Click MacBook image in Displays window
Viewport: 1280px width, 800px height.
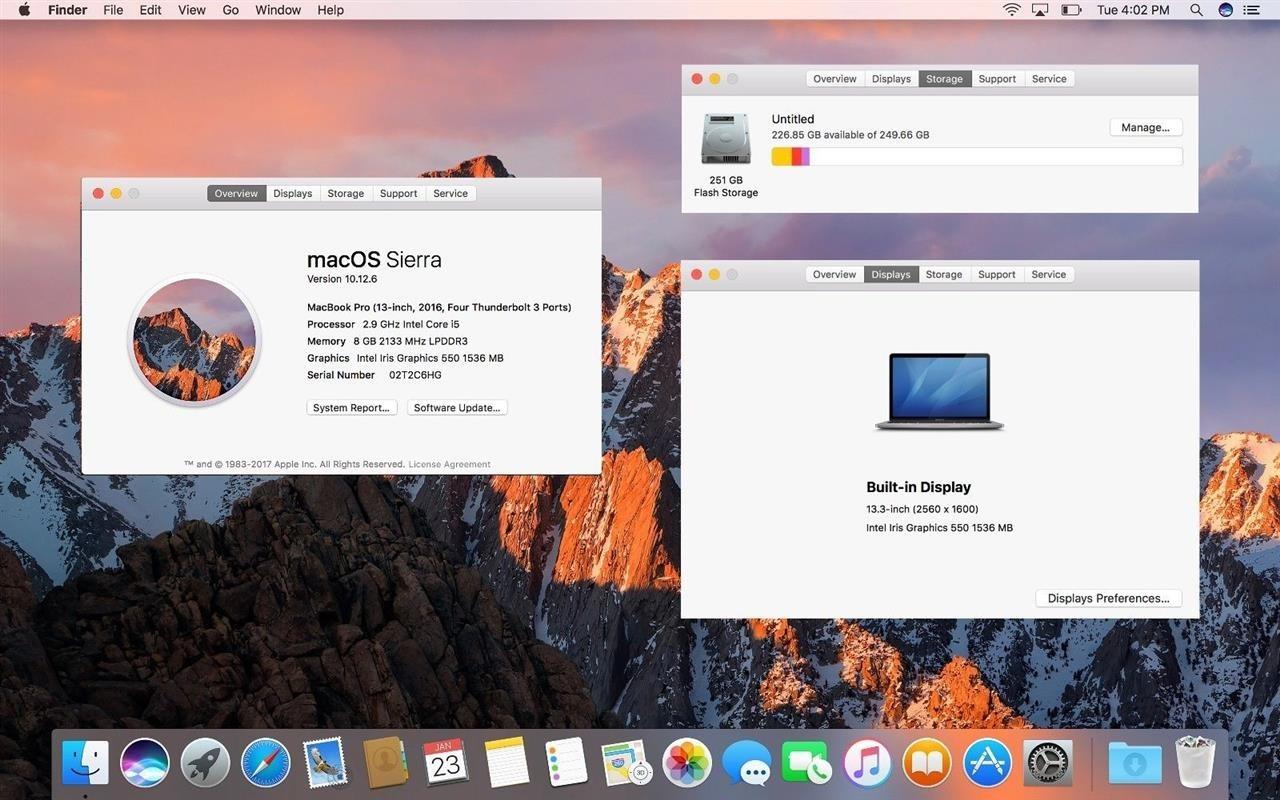point(939,392)
